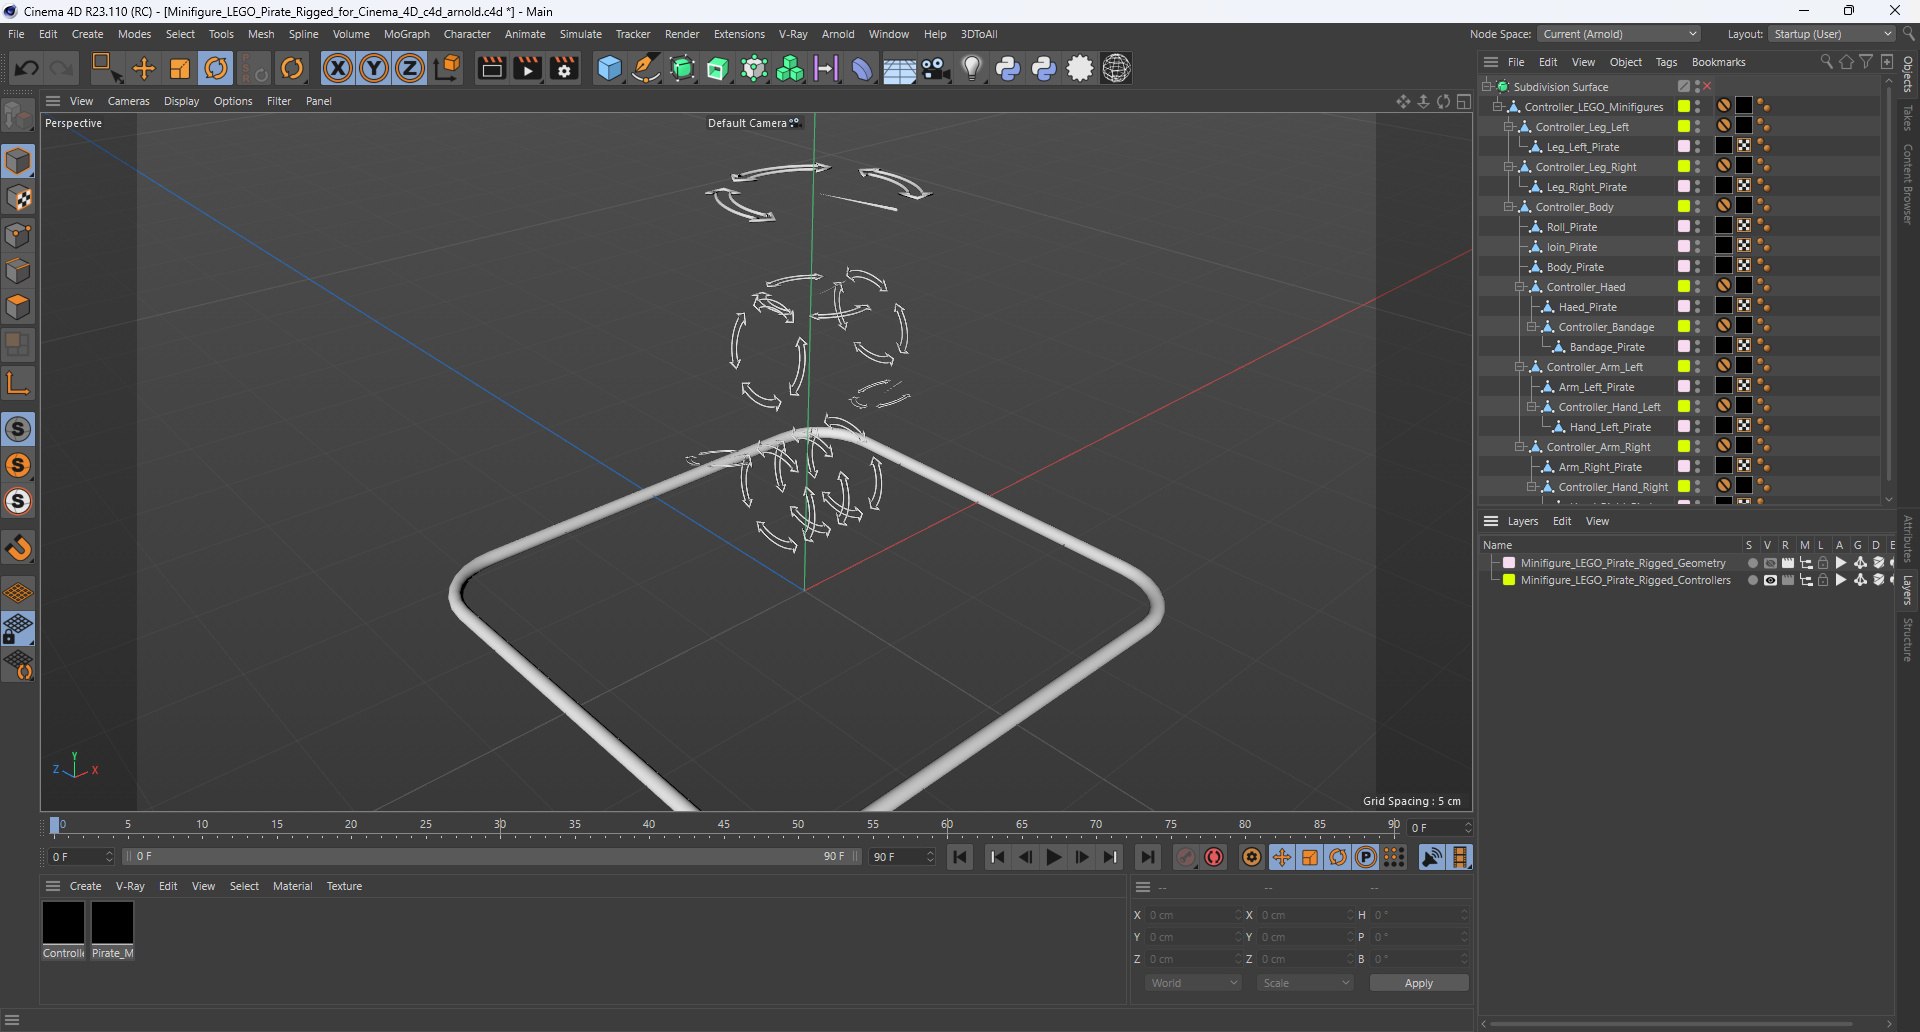Click the globe icon in toolbar
The image size is (1920, 1032).
1116,68
